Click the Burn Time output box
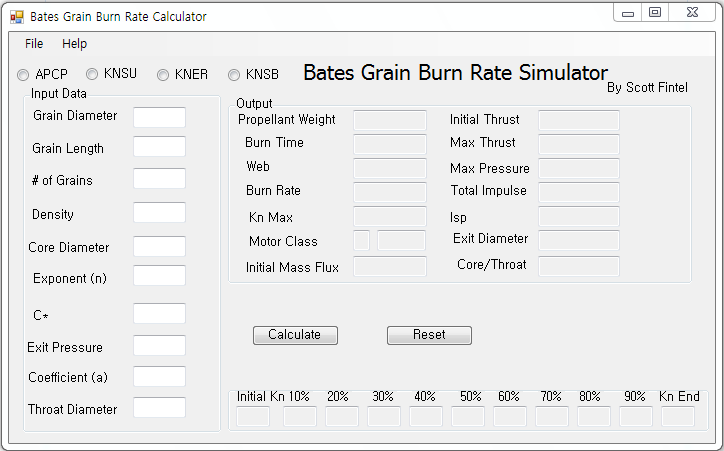This screenshot has width=724, height=451. click(390, 144)
